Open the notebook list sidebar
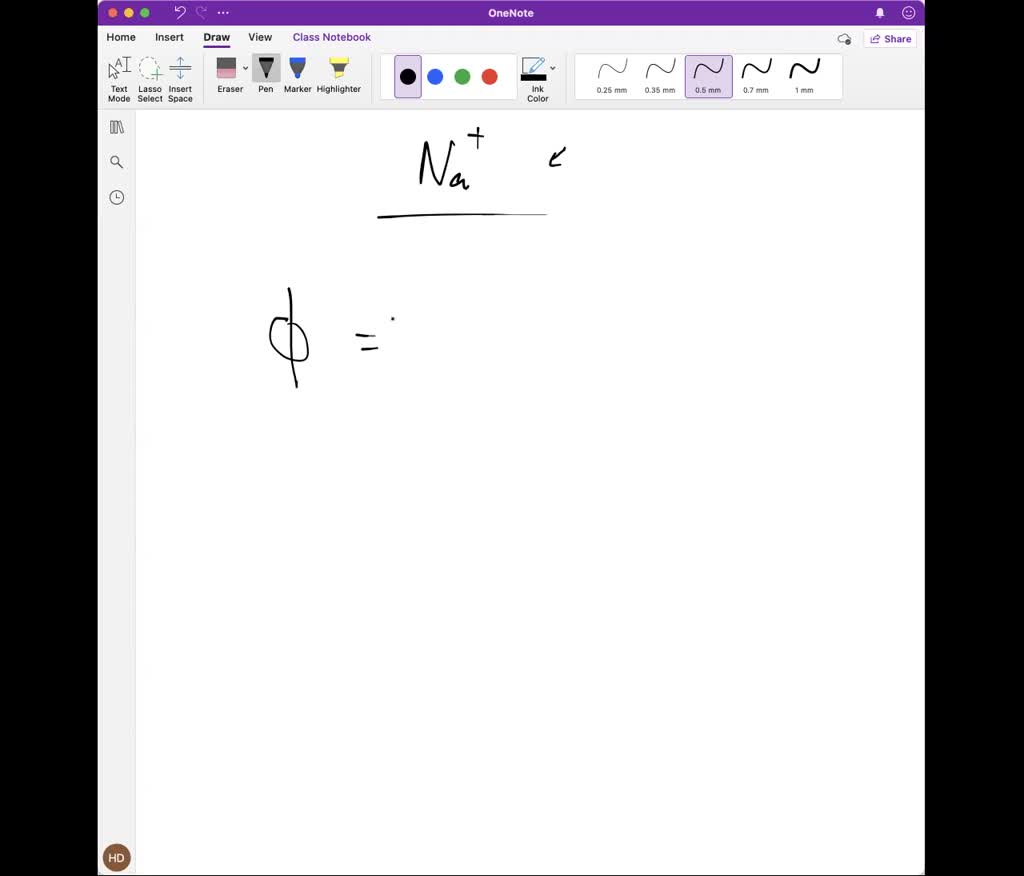Screen dimensions: 1024x876 tap(116, 126)
